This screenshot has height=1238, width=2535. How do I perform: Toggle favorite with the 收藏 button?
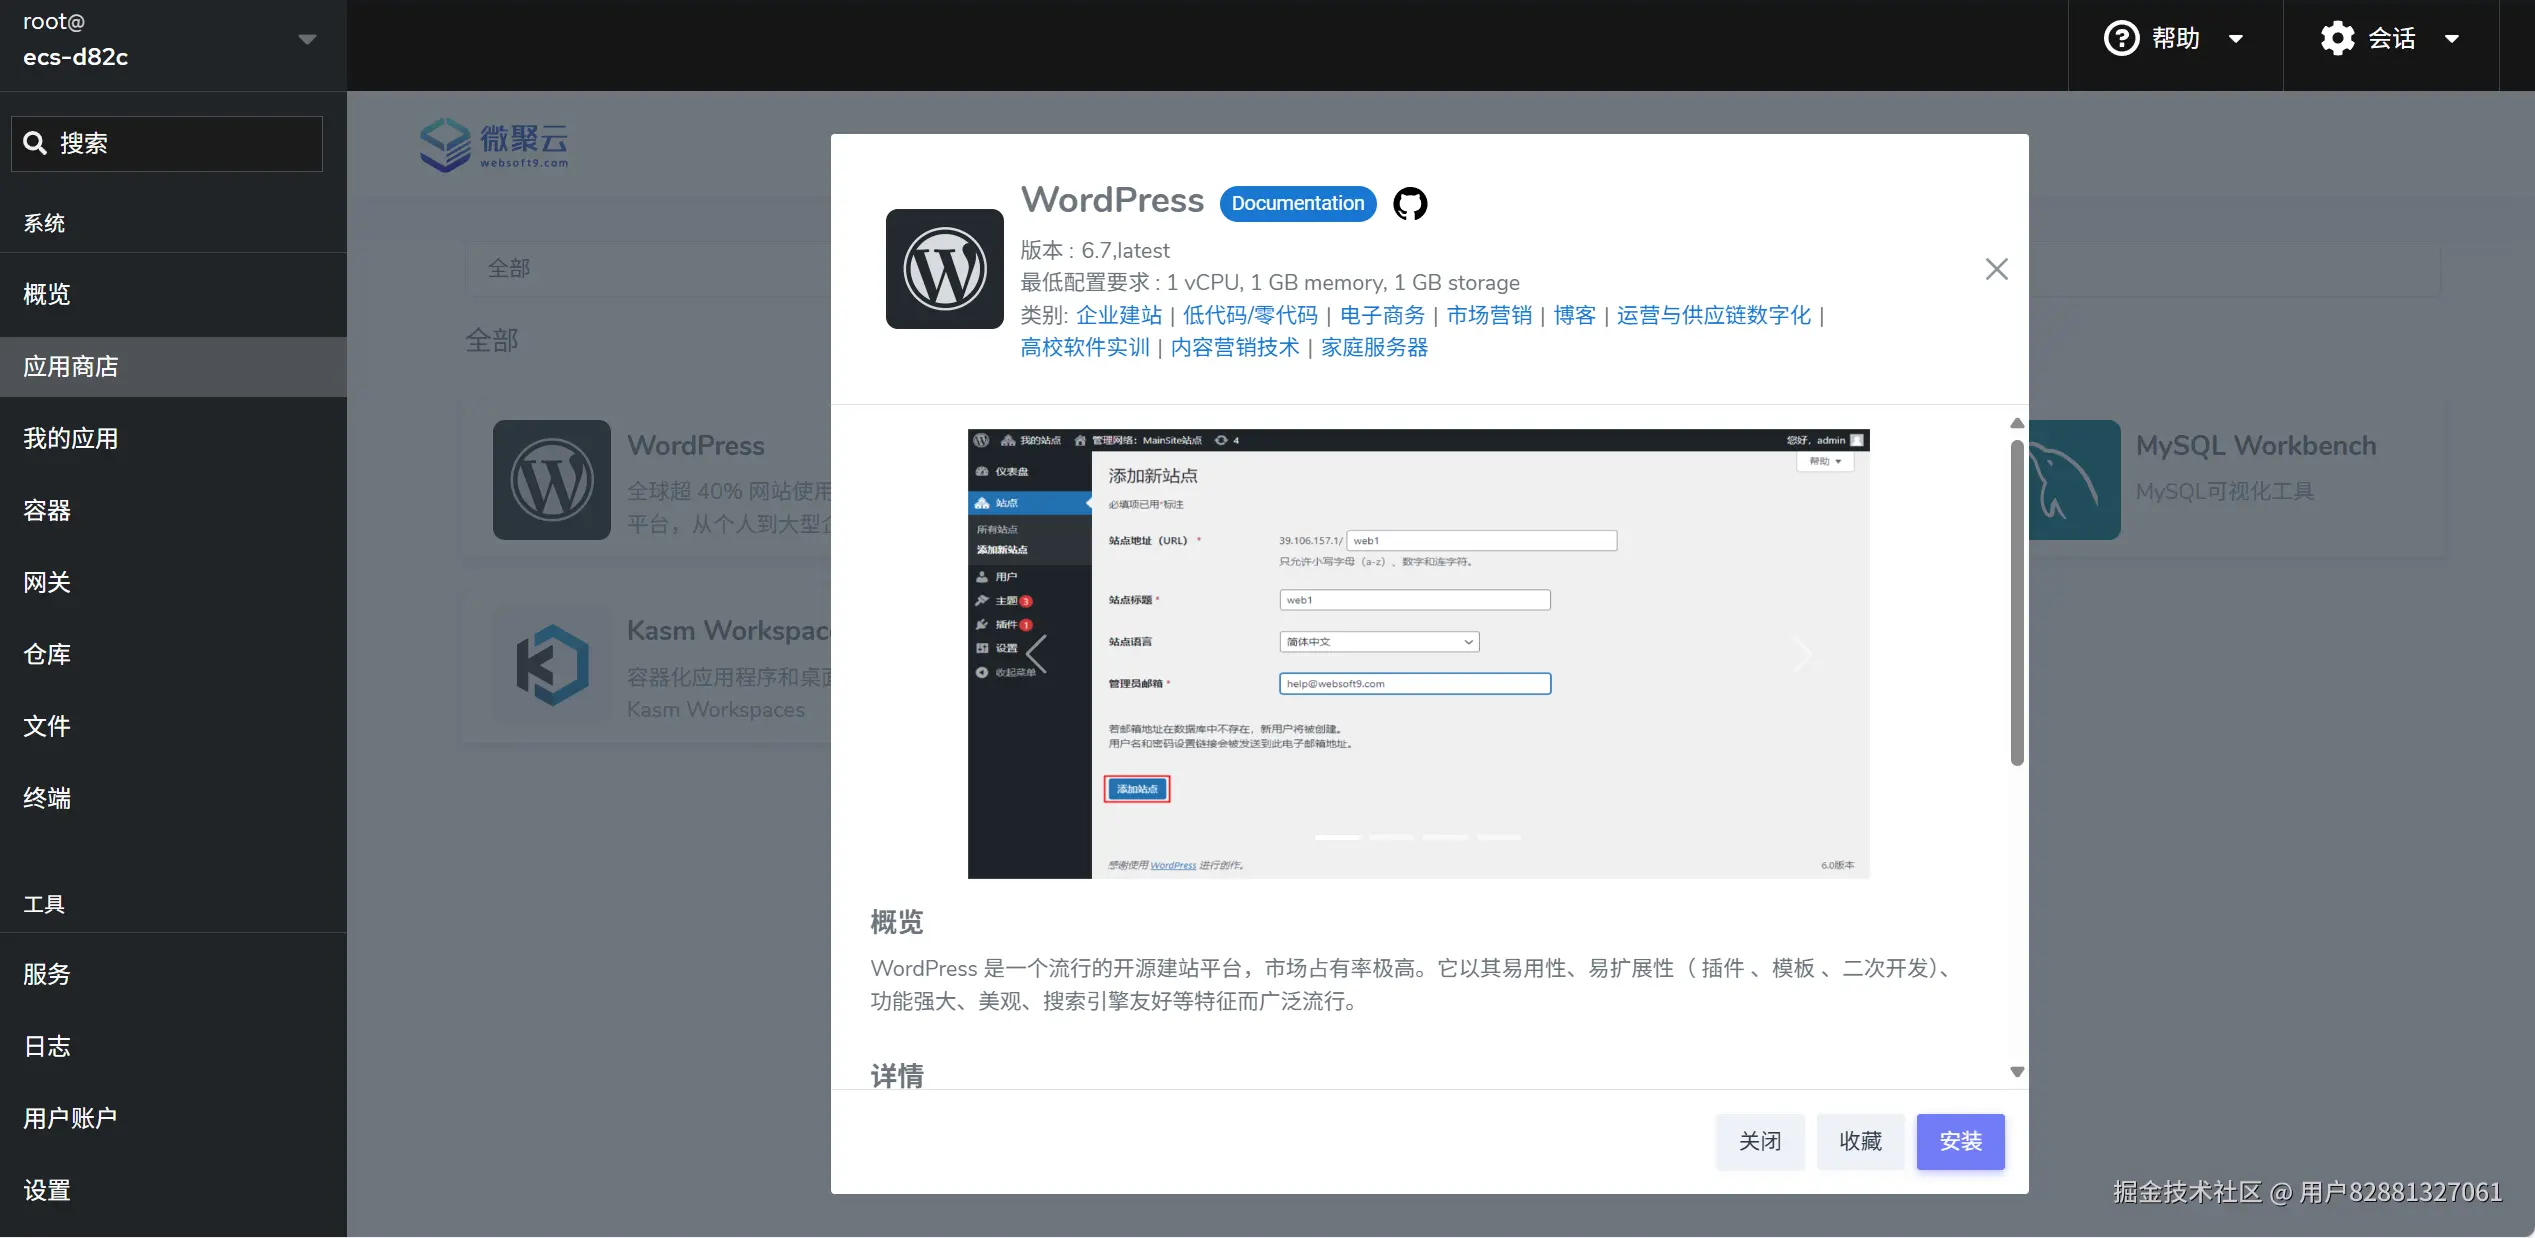(x=1861, y=1141)
